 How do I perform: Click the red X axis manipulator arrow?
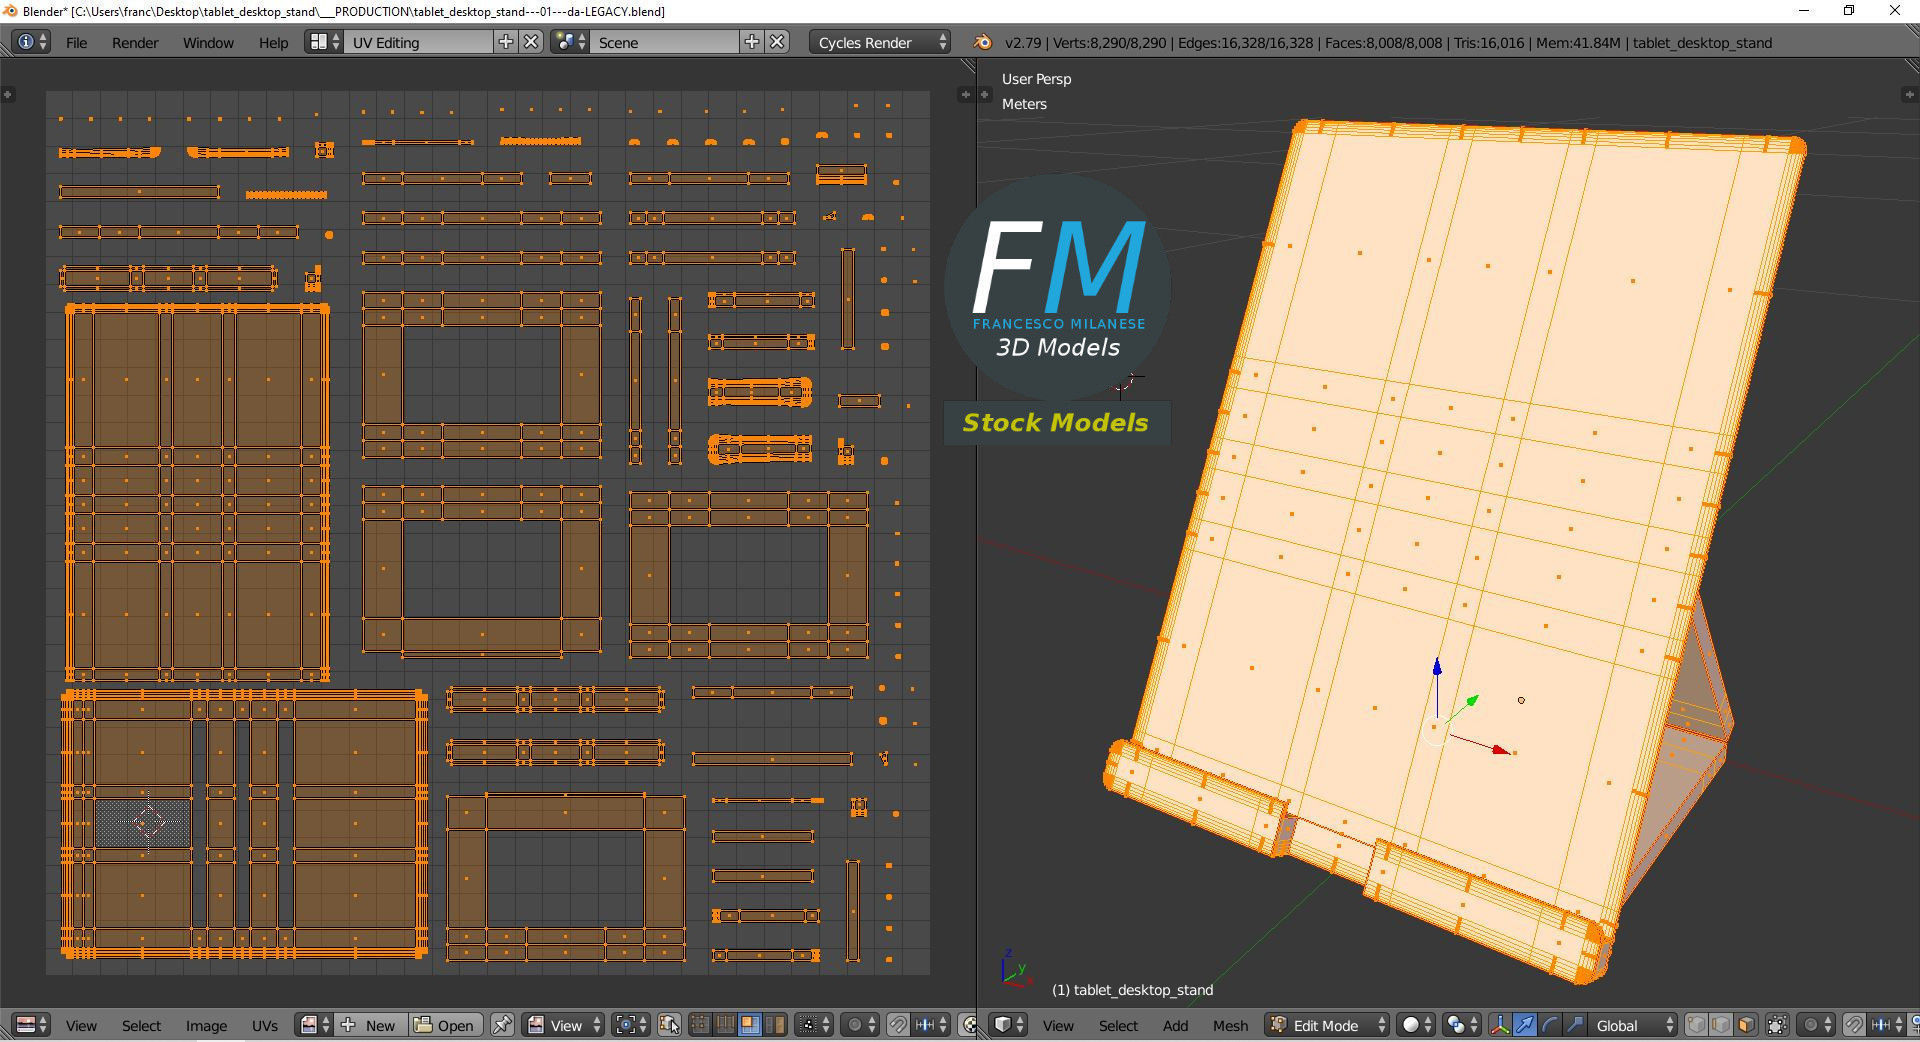1499,749
